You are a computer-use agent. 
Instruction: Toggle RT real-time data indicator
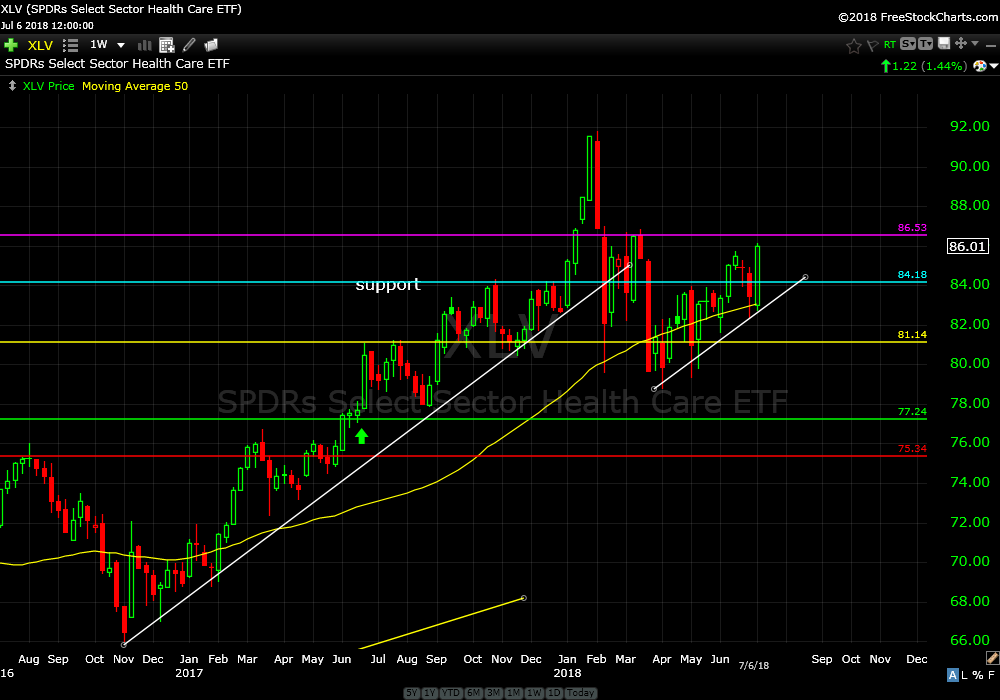pyautogui.click(x=889, y=45)
